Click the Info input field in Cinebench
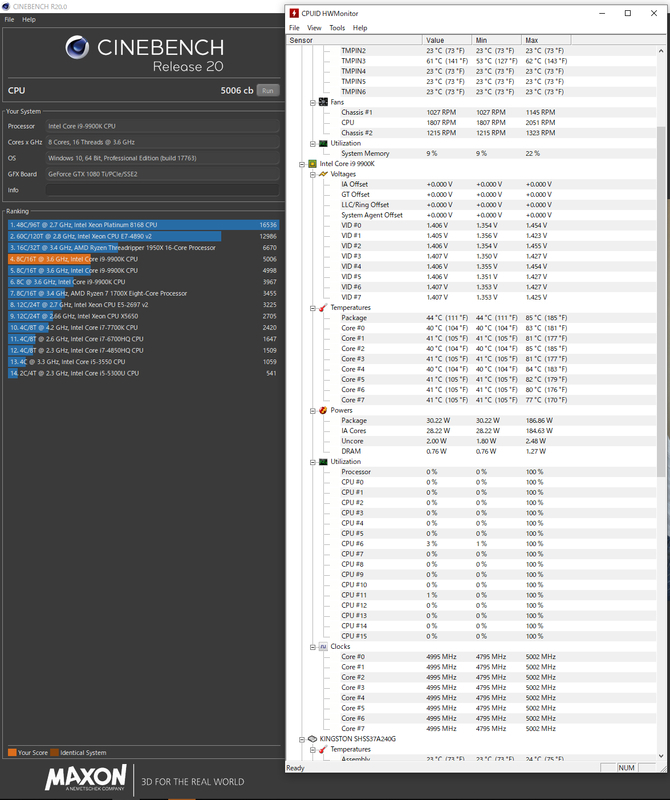Viewport: 670px width, 800px height. [x=162, y=190]
